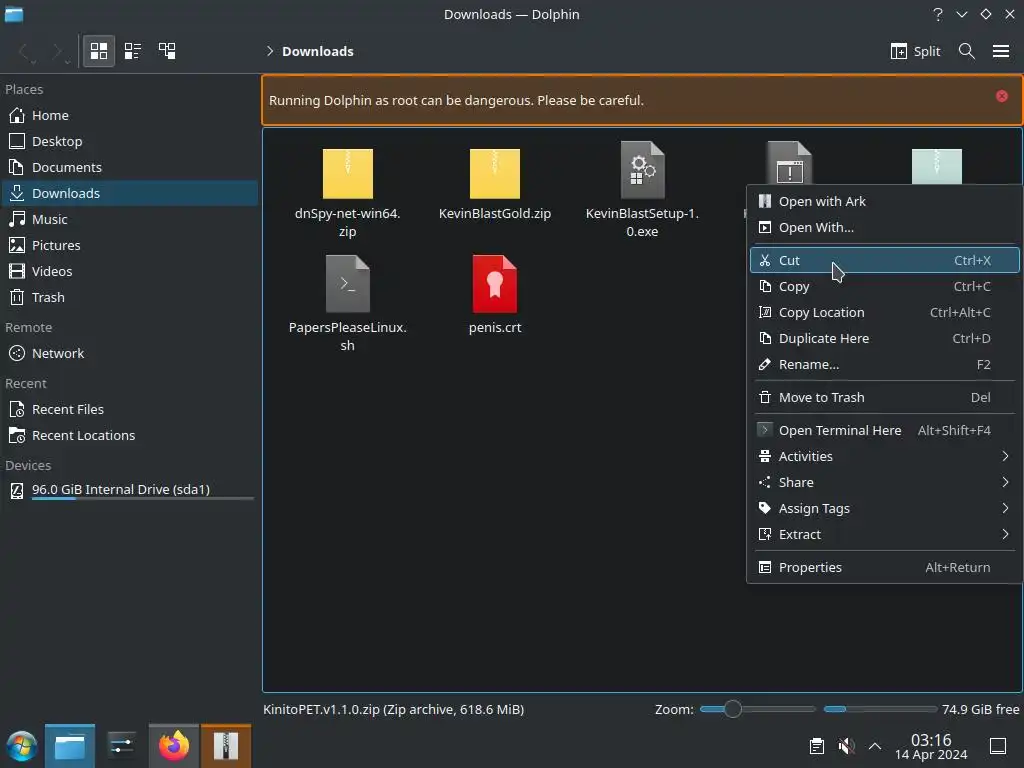Select Copy from context menu

coord(884,286)
